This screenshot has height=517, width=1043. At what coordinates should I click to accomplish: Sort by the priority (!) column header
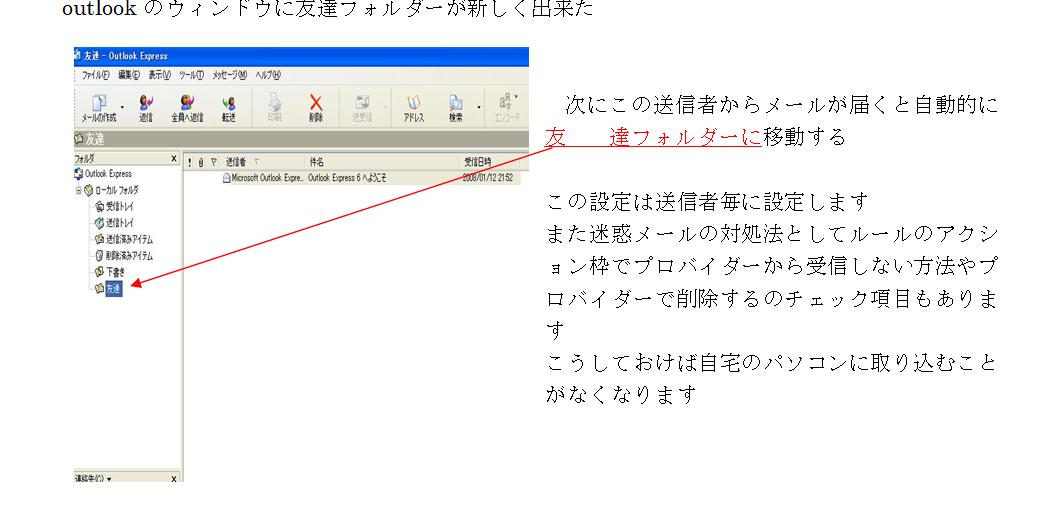190,162
